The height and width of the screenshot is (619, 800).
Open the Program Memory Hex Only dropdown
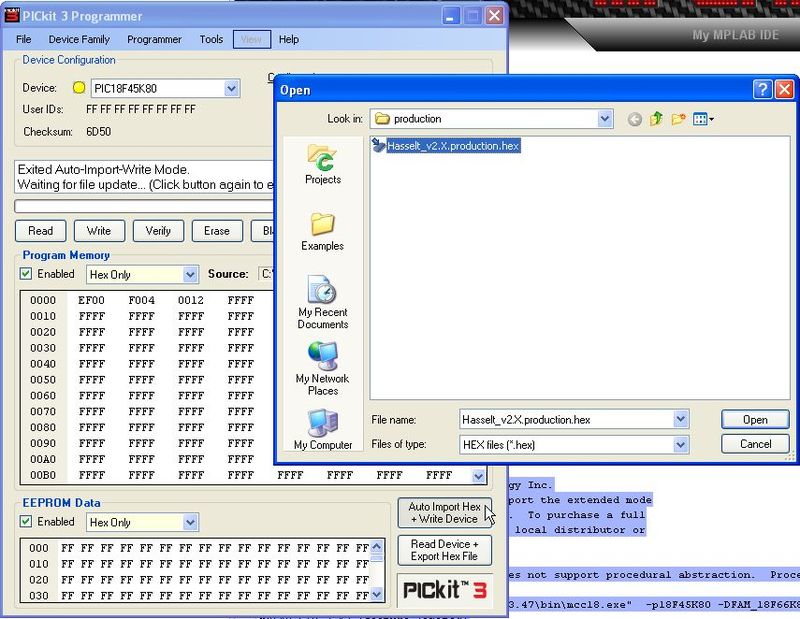pos(188,273)
